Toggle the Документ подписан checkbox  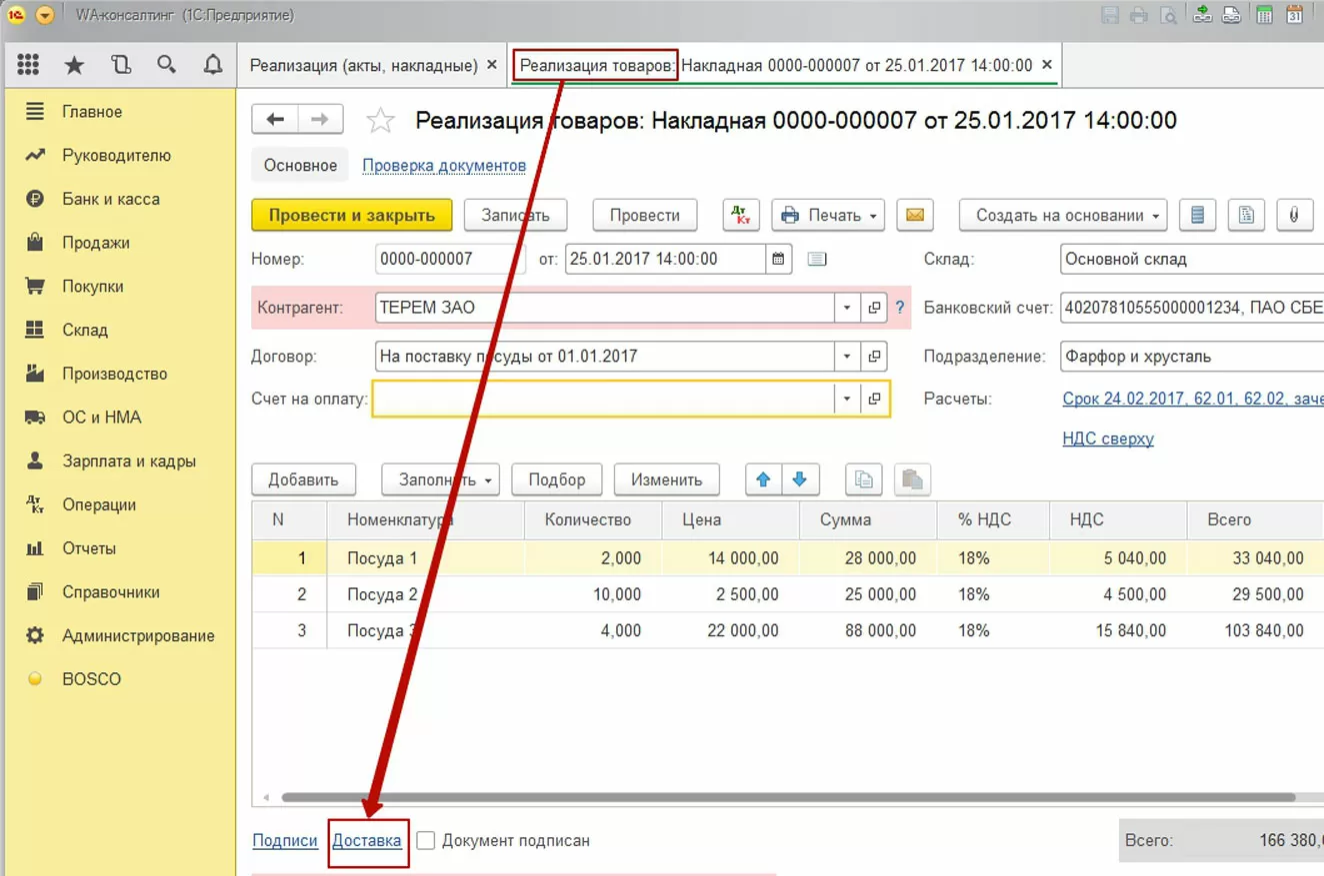point(426,840)
